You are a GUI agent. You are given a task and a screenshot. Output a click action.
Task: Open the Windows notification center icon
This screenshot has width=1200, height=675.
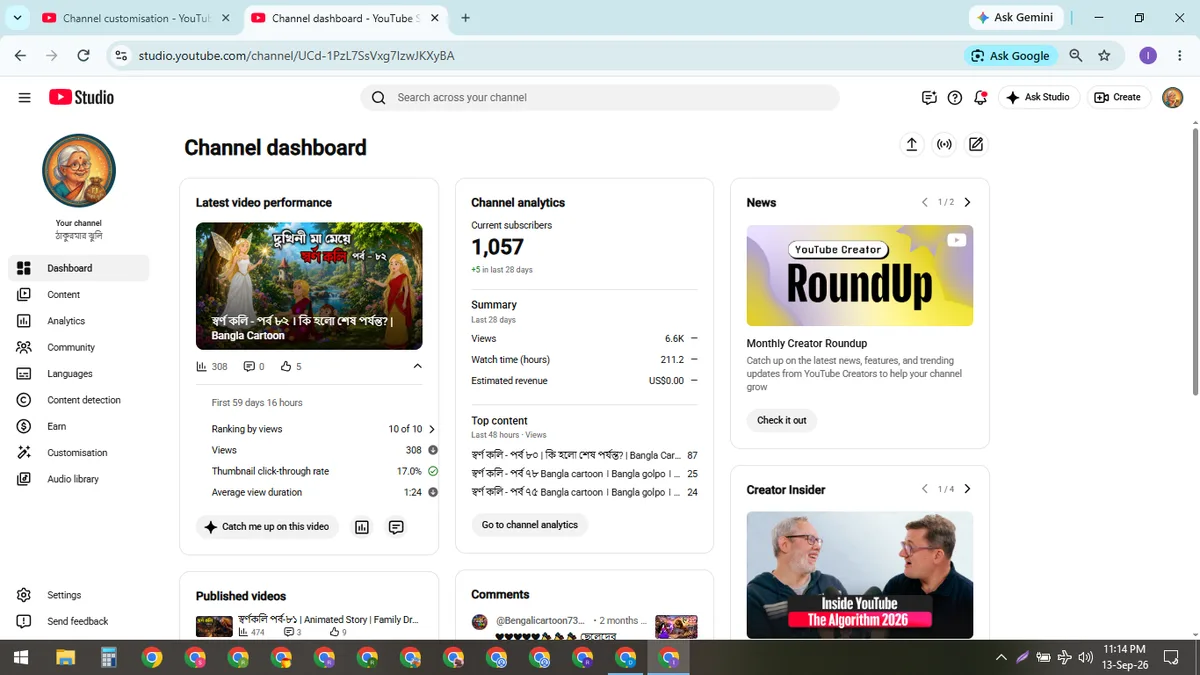[x=1172, y=657]
